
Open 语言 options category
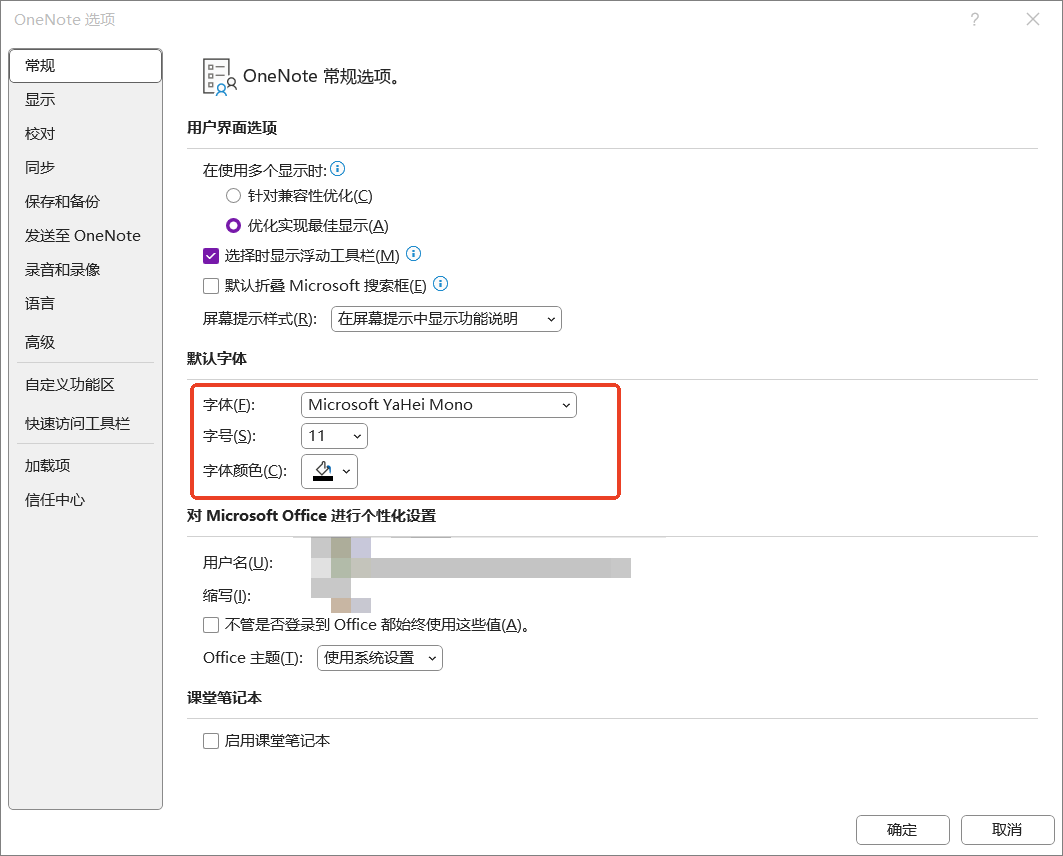[x=85, y=303]
